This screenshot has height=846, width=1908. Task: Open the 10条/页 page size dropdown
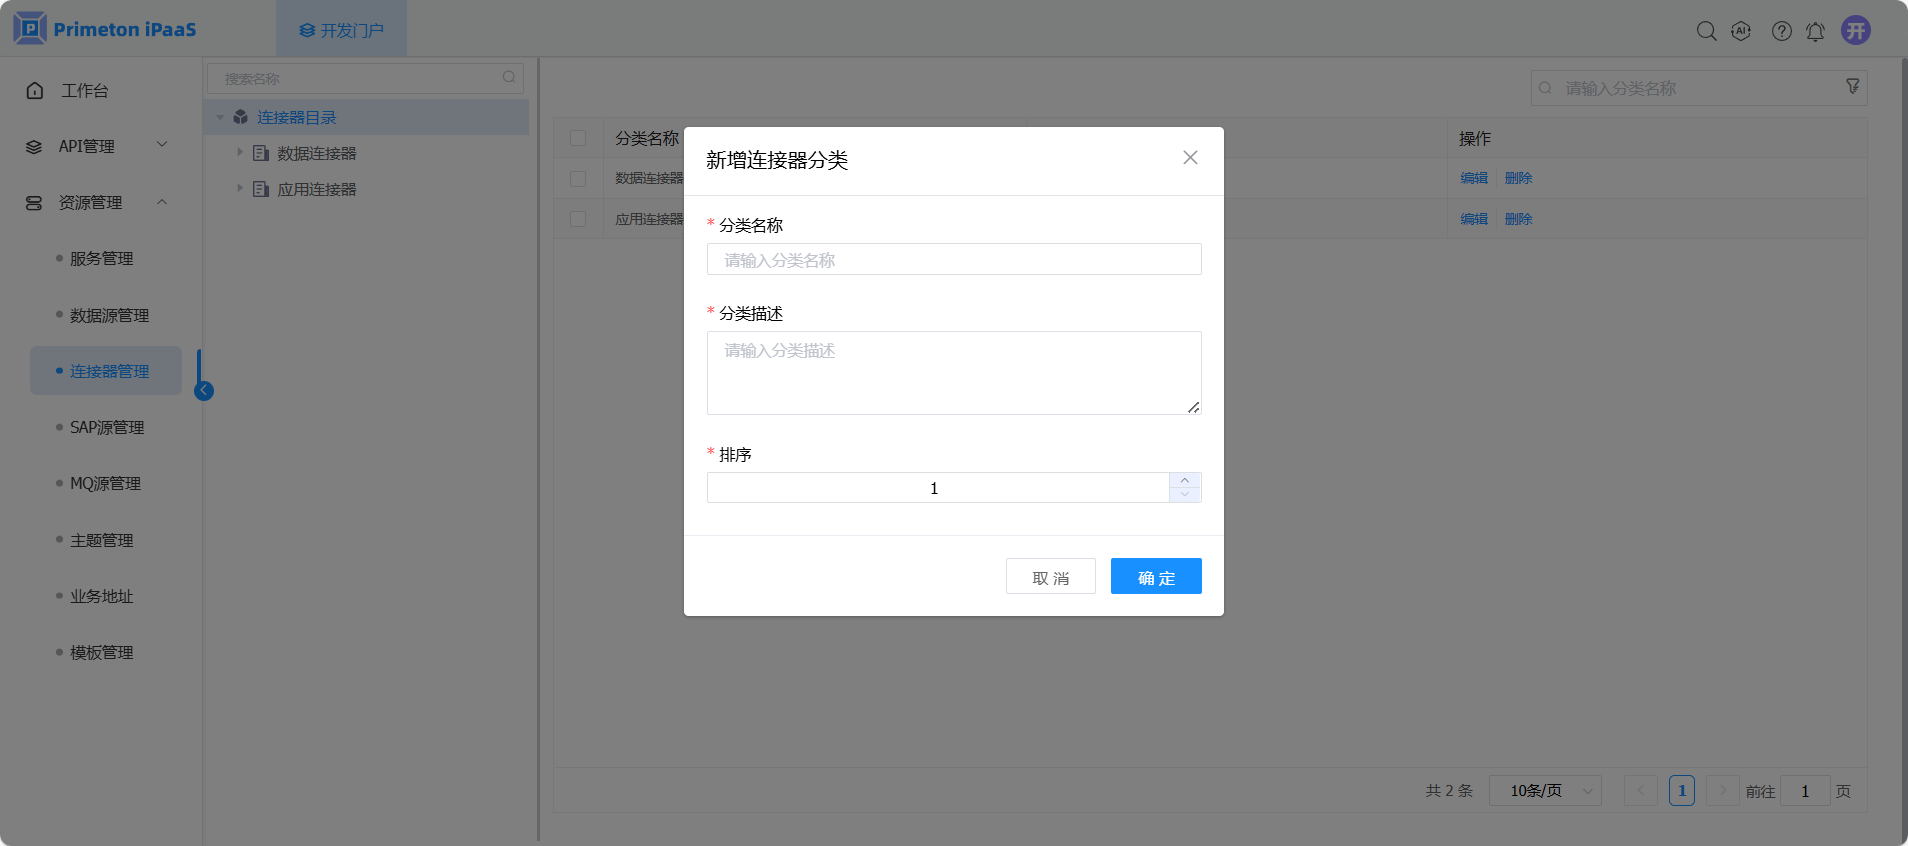pyautogui.click(x=1545, y=791)
